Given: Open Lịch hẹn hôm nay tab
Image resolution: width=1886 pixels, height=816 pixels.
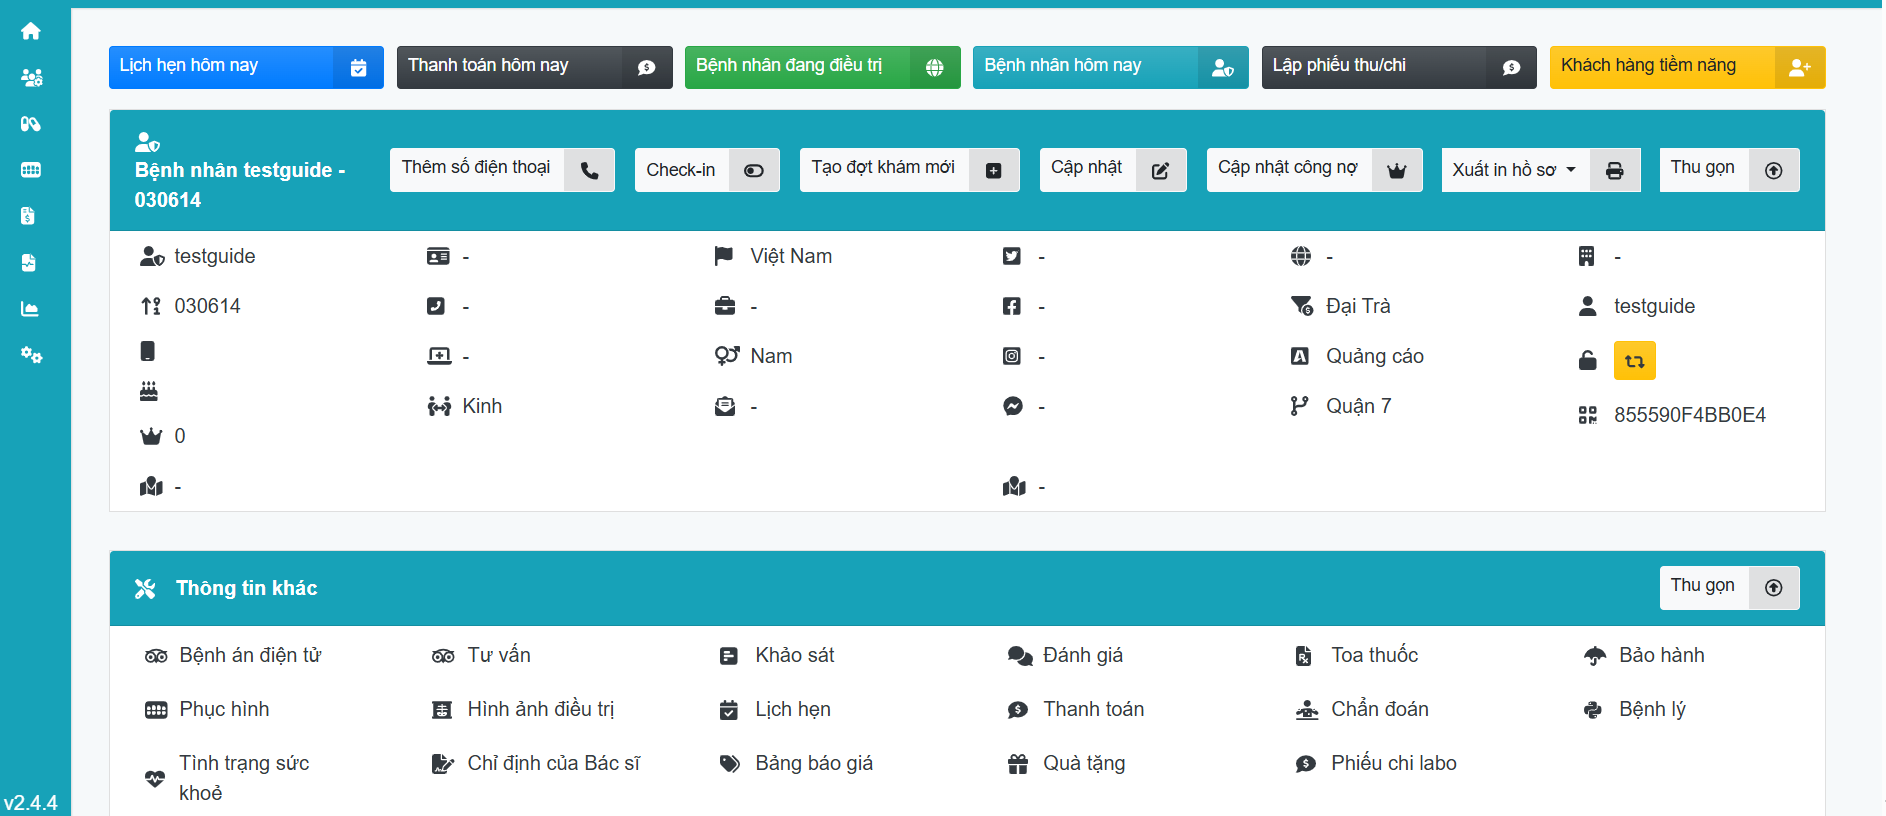Looking at the screenshot, I should 245,67.
